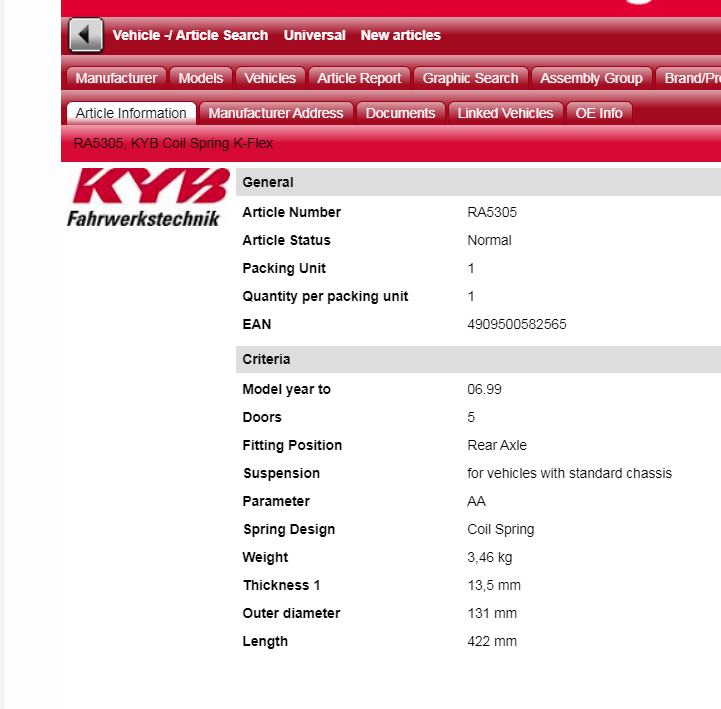721x709 pixels.
Task: Click the Thickness 1 value 13,5 mm
Action: (x=494, y=586)
